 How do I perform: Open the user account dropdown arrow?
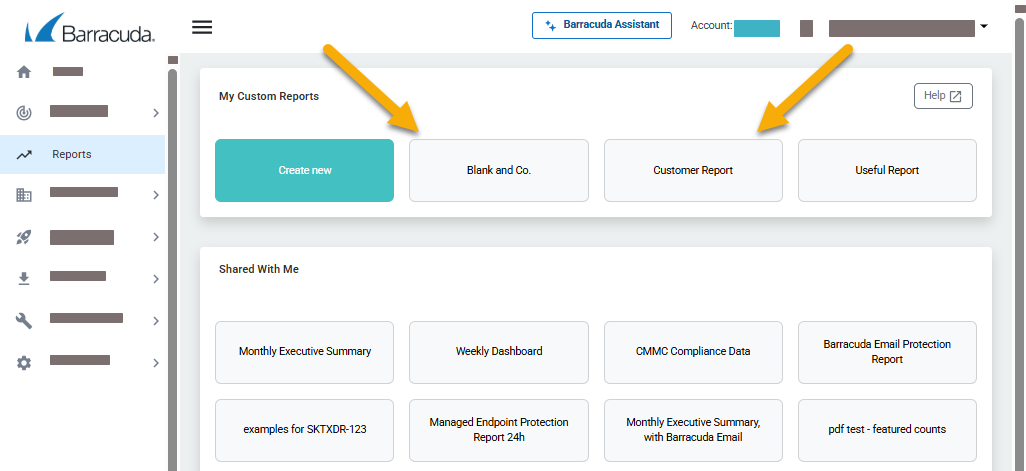[x=983, y=27]
